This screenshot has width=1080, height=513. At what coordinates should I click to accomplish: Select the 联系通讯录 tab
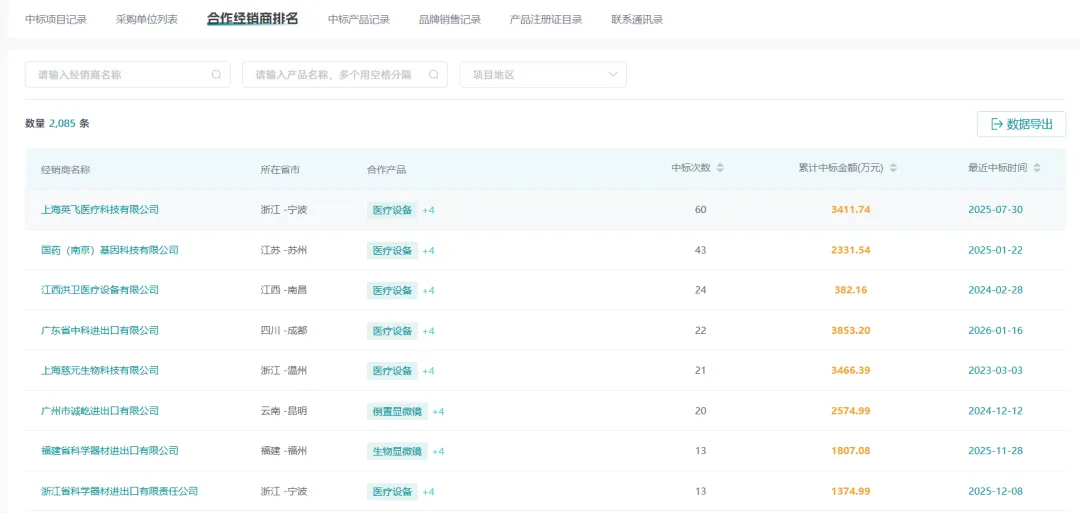[637, 19]
